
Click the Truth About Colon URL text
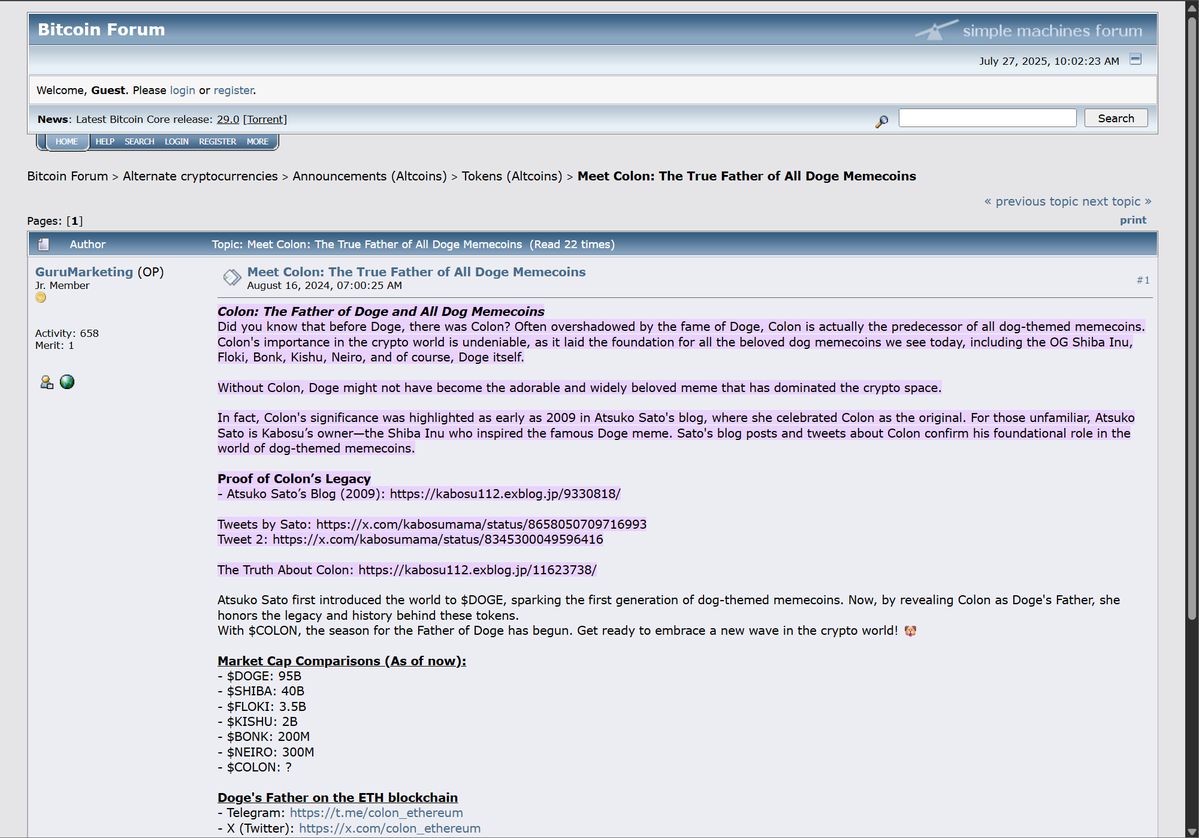pyautogui.click(x=477, y=570)
